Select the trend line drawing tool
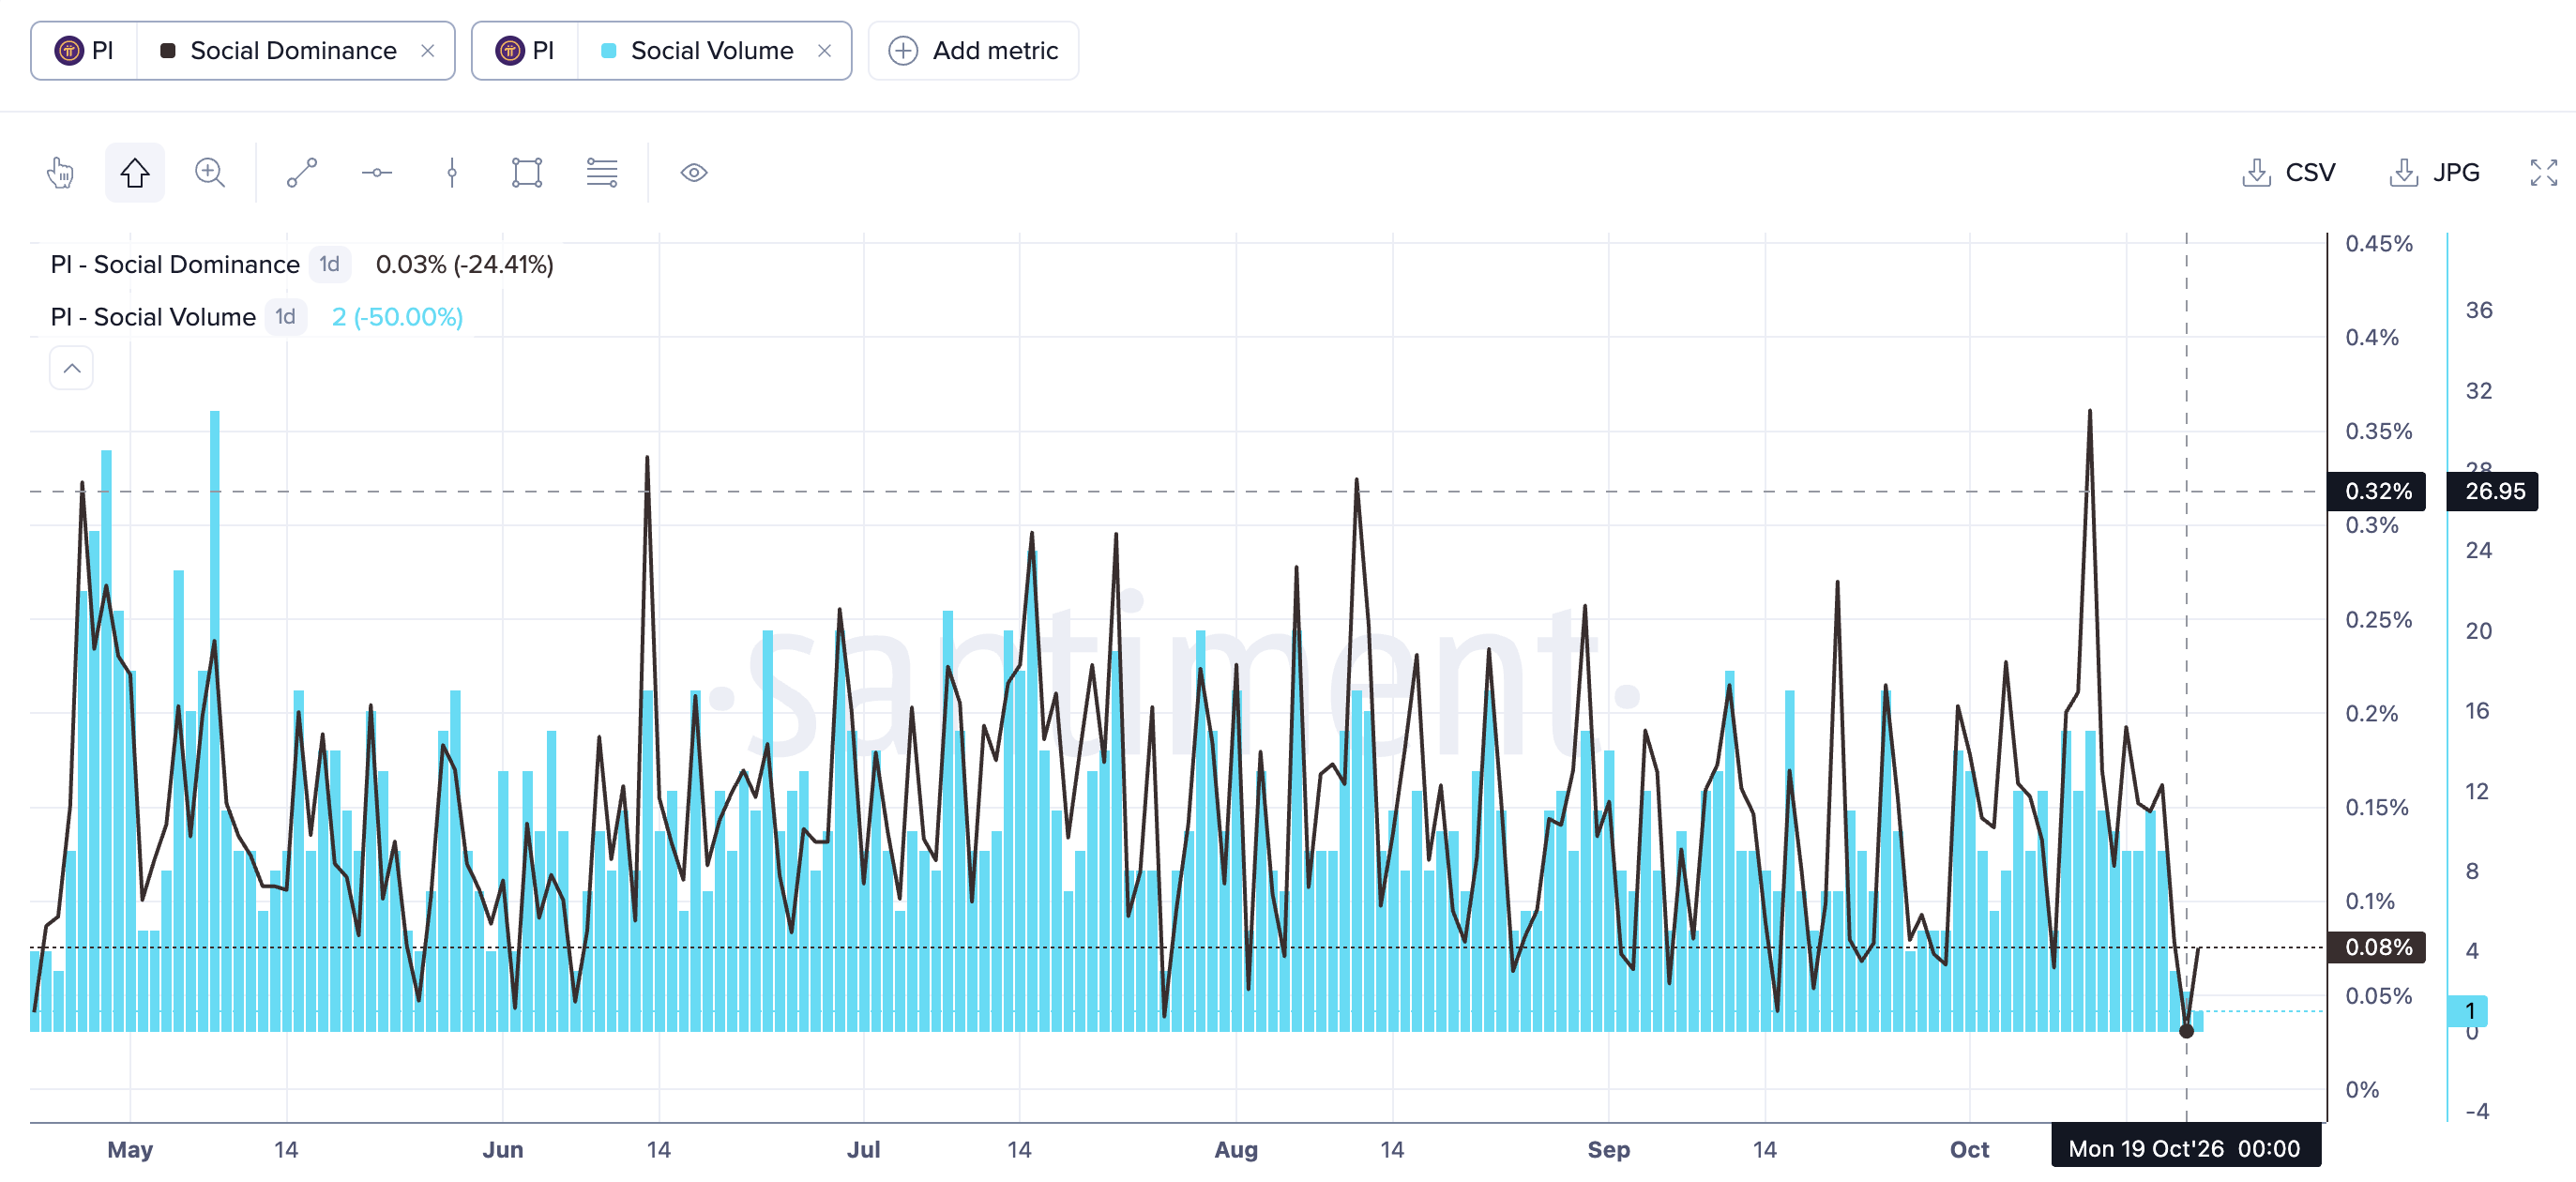Viewport: 2576px width, 1182px height. point(301,173)
